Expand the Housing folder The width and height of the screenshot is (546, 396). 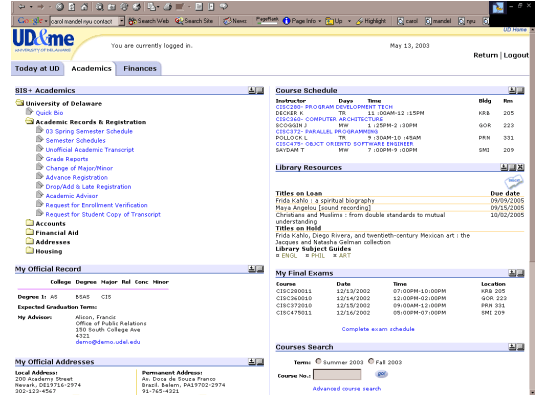(30, 250)
